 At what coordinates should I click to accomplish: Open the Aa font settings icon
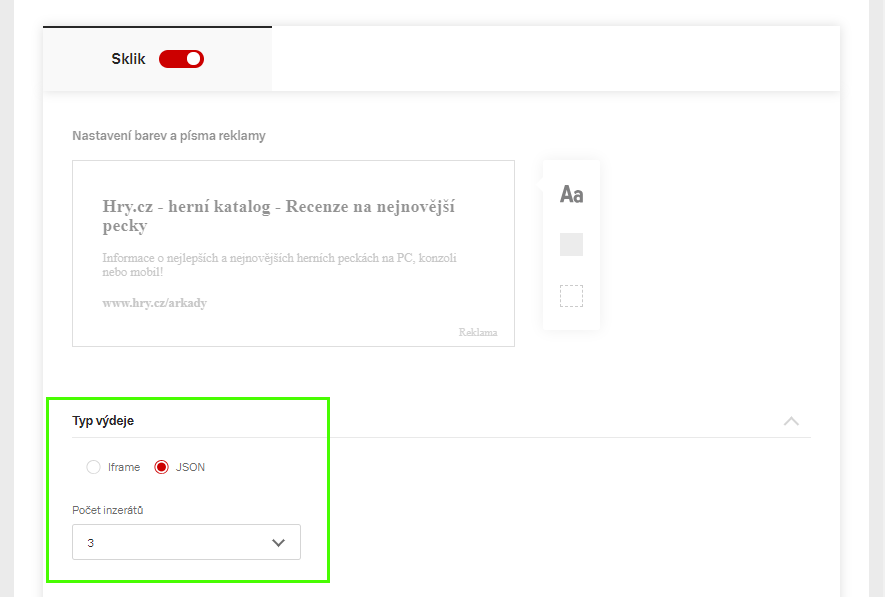[571, 195]
